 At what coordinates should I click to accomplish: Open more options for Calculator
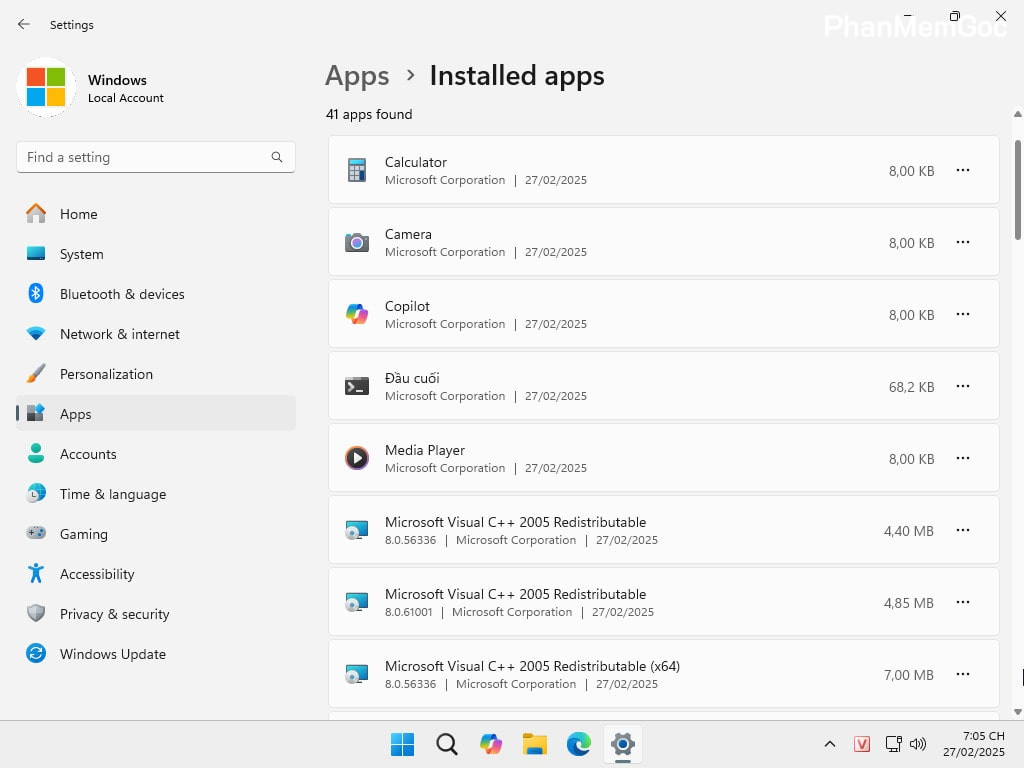(962, 170)
